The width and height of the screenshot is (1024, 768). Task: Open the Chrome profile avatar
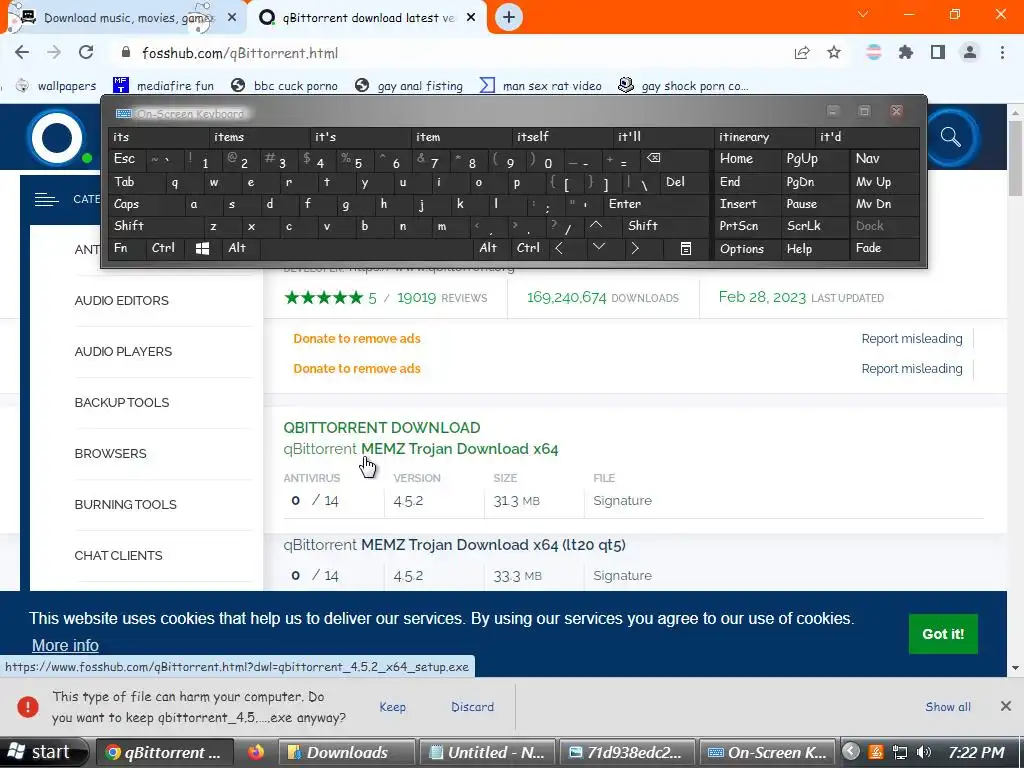click(x=970, y=53)
